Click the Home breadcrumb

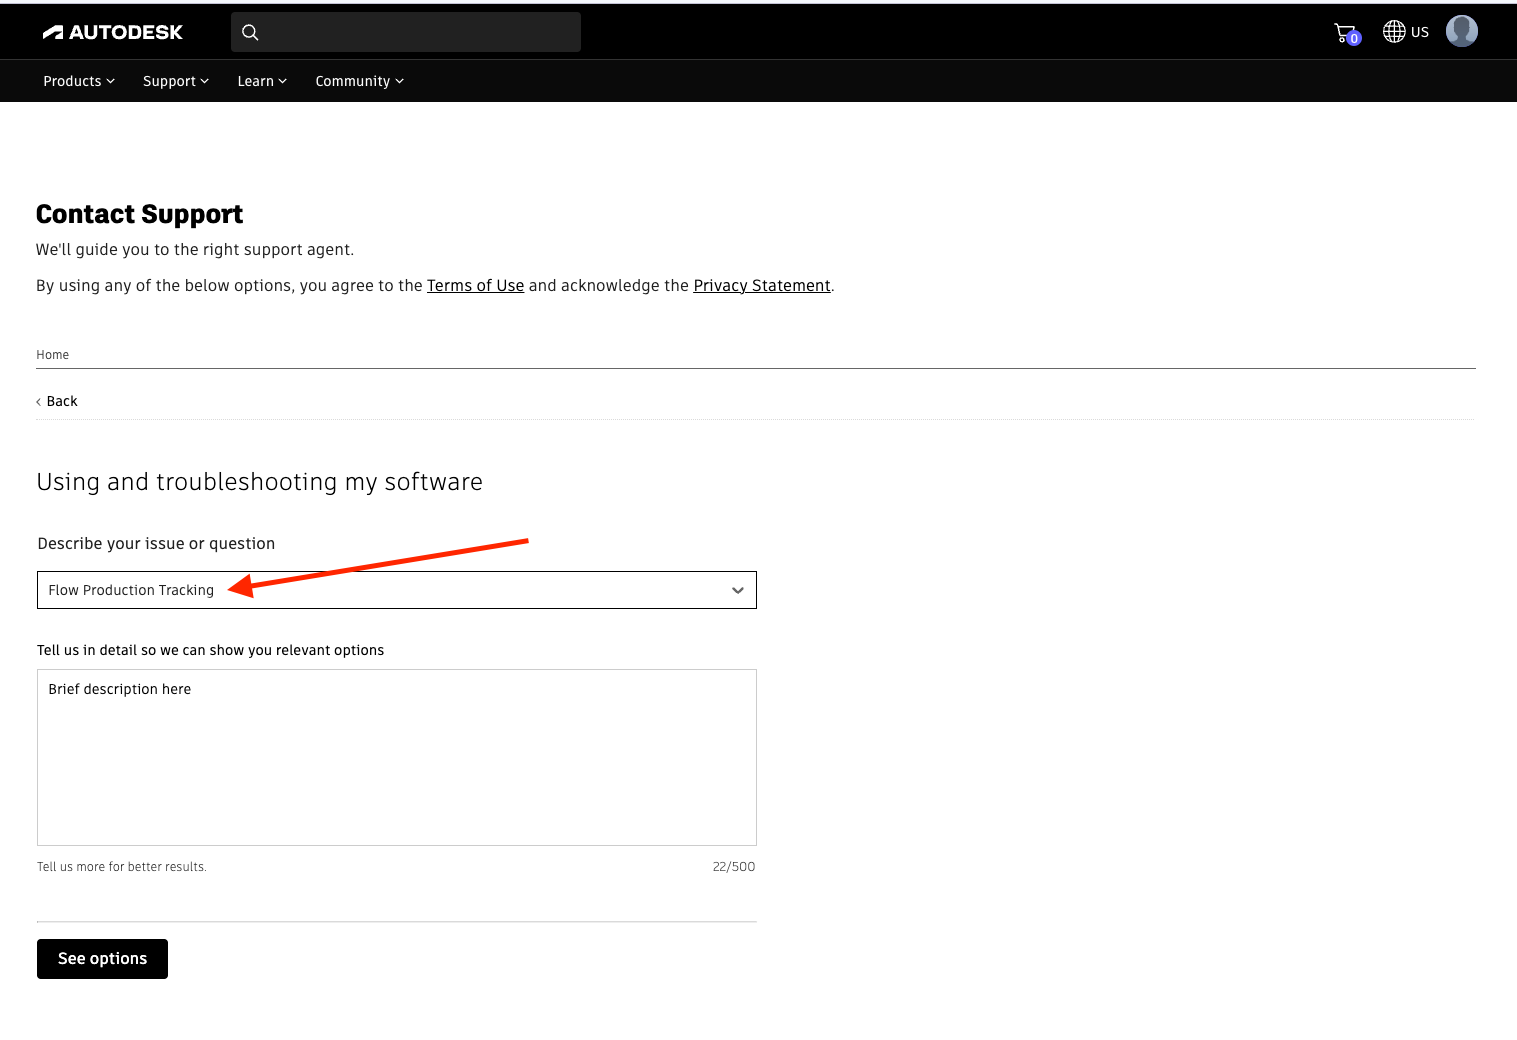click(52, 354)
